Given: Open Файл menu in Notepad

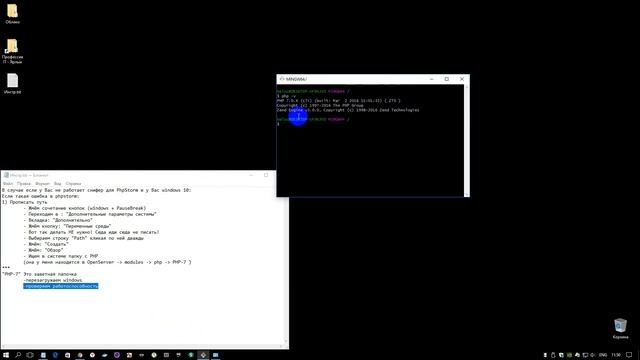Looking at the screenshot, I should (x=8, y=184).
